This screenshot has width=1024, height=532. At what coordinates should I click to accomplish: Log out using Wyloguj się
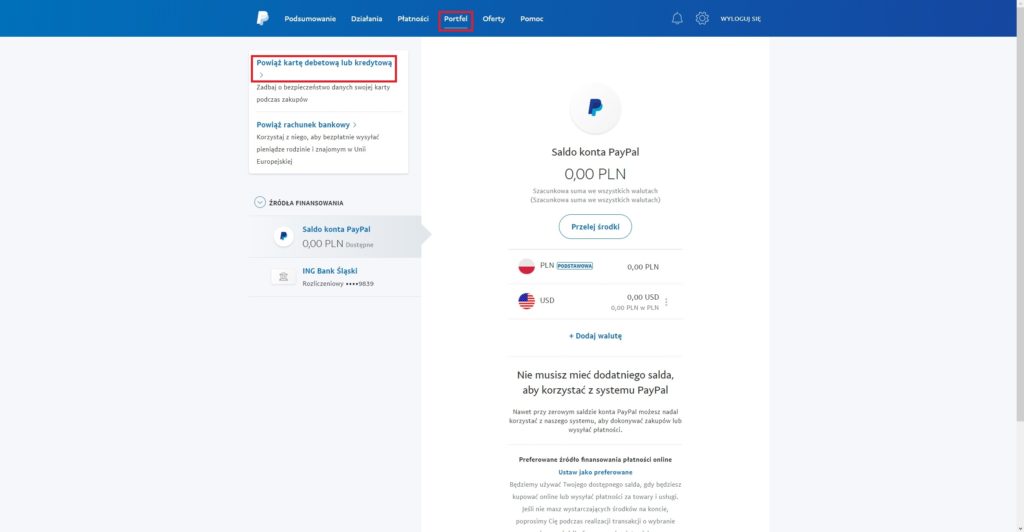coord(740,19)
